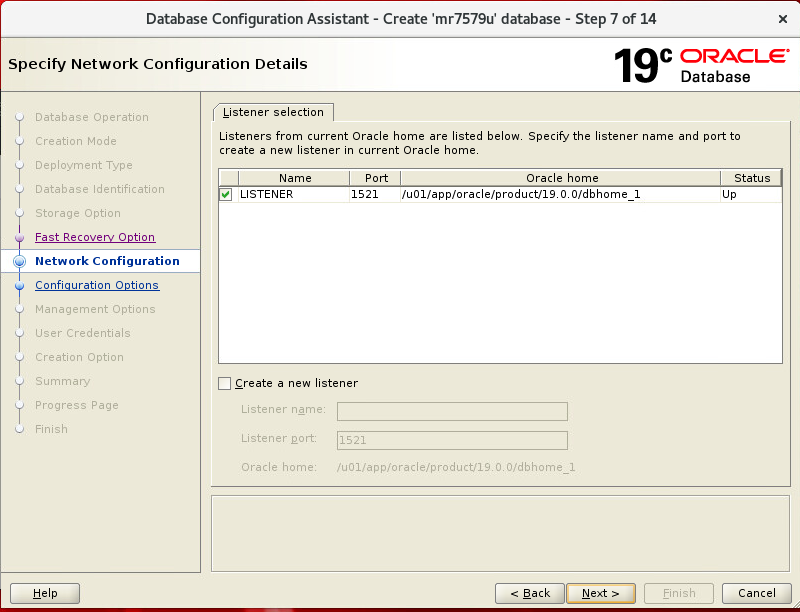Go to the Configuration Options step
800x612 pixels.
click(x=97, y=285)
